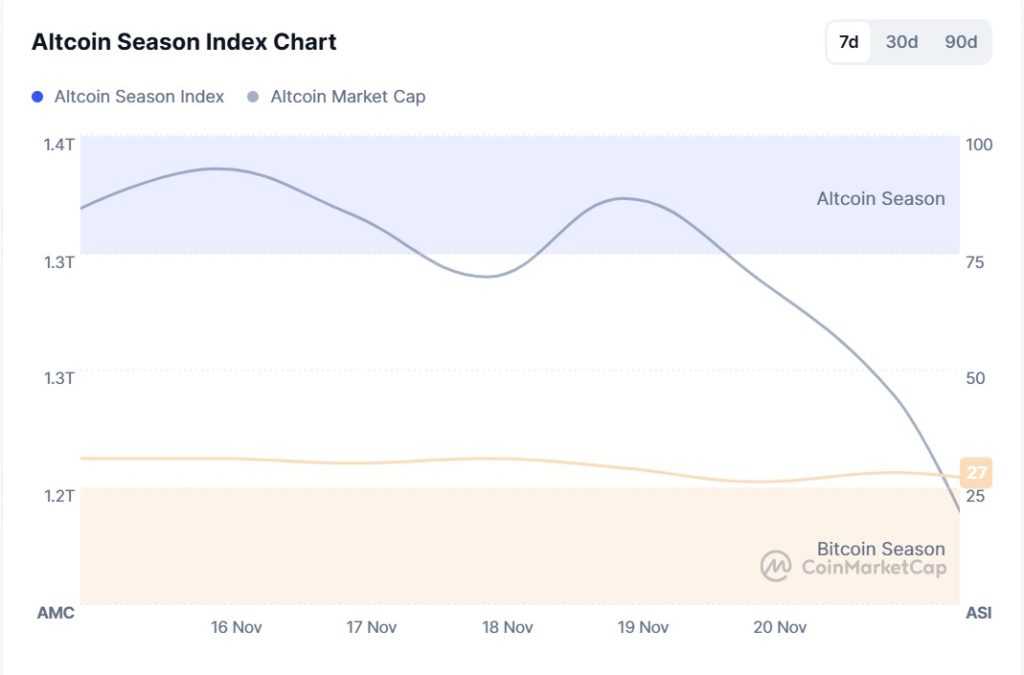
Task: Click the gray Altcoin Market Cap legend dot
Action: [x=252, y=96]
